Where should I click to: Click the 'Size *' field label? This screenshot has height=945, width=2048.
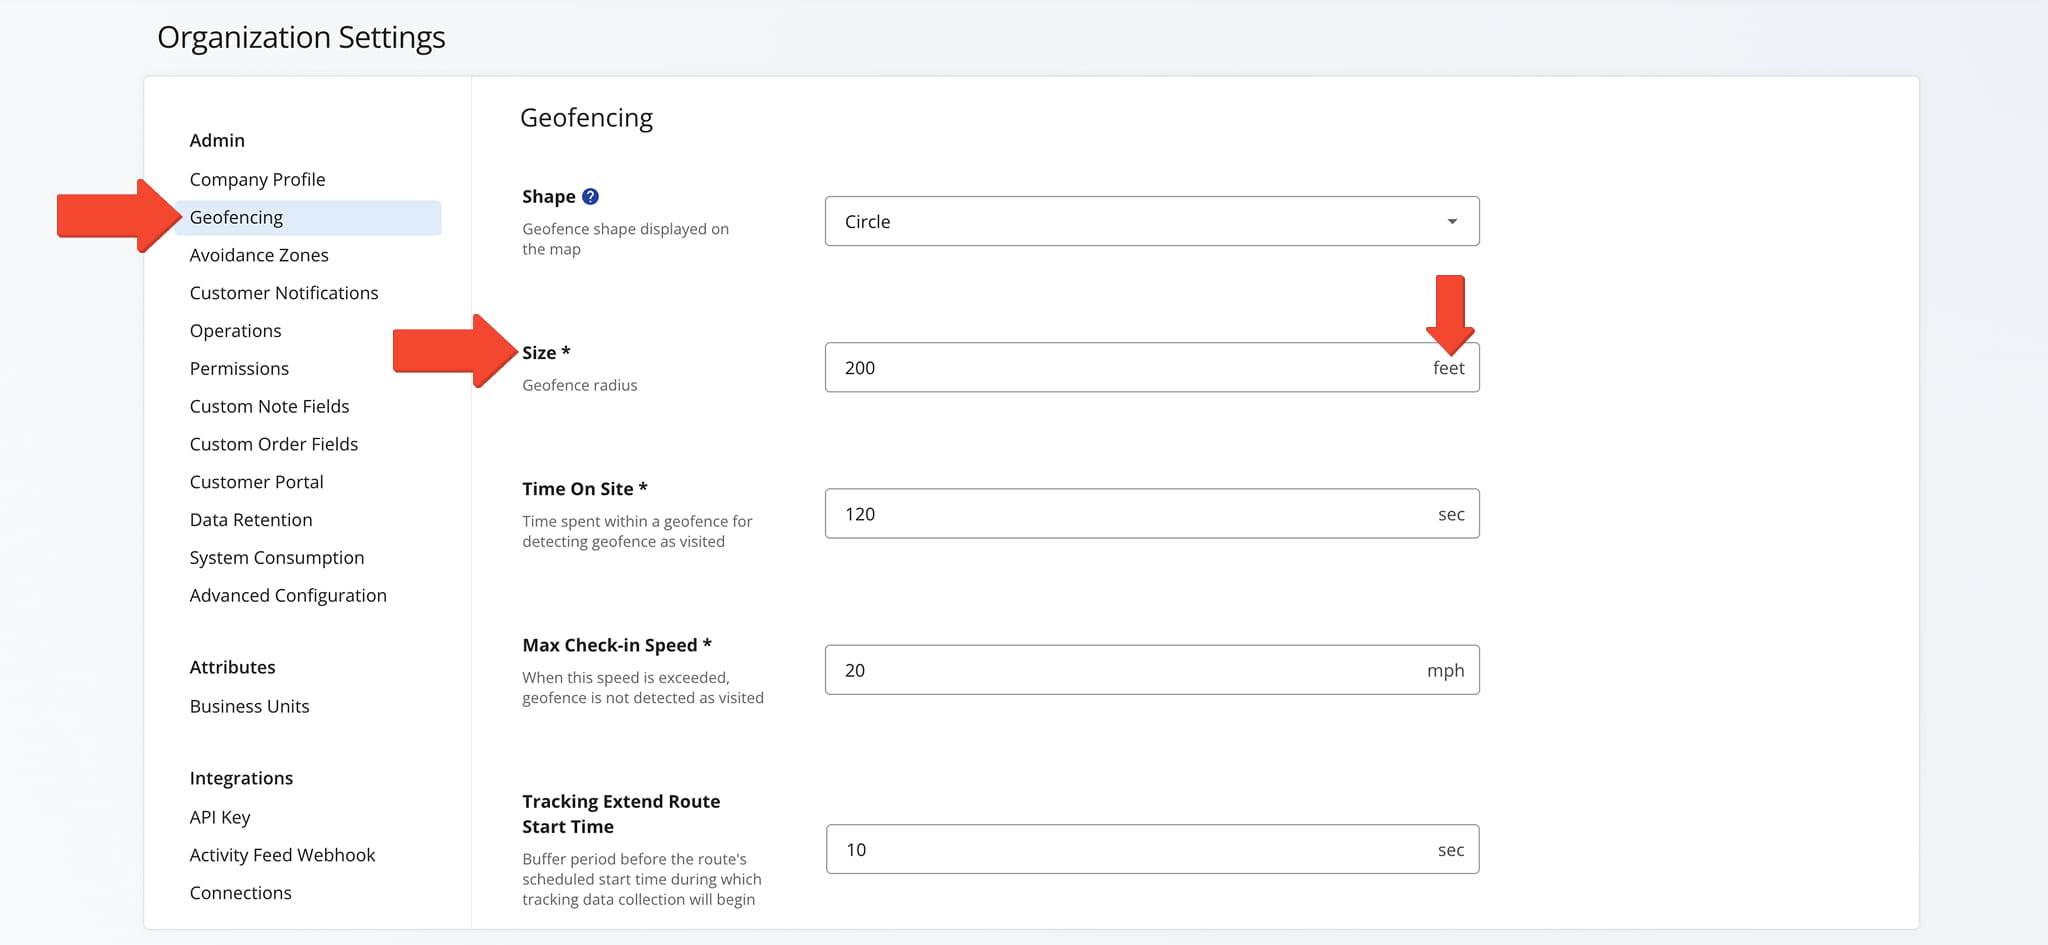tap(546, 353)
